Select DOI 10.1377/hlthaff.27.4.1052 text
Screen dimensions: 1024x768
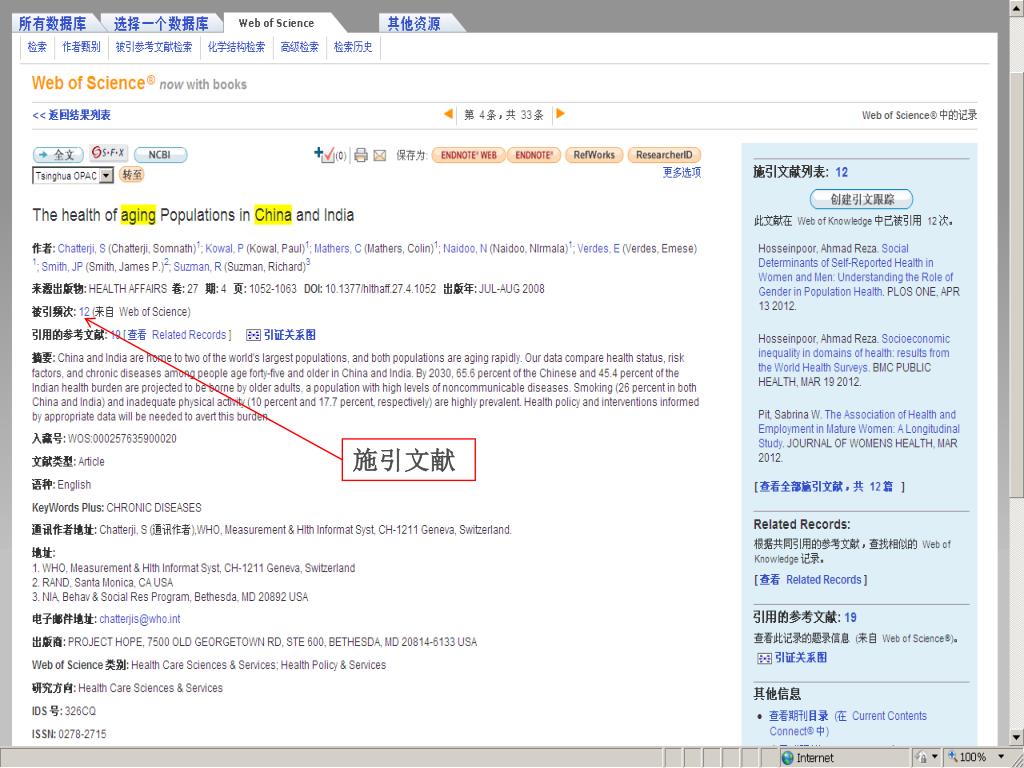point(380,289)
